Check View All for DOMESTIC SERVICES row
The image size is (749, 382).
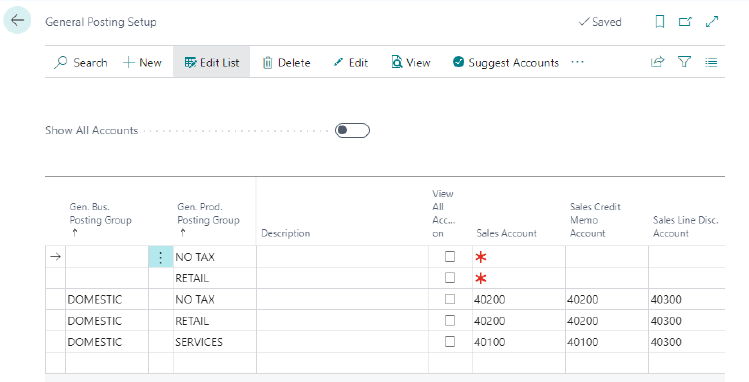pyautogui.click(x=450, y=341)
